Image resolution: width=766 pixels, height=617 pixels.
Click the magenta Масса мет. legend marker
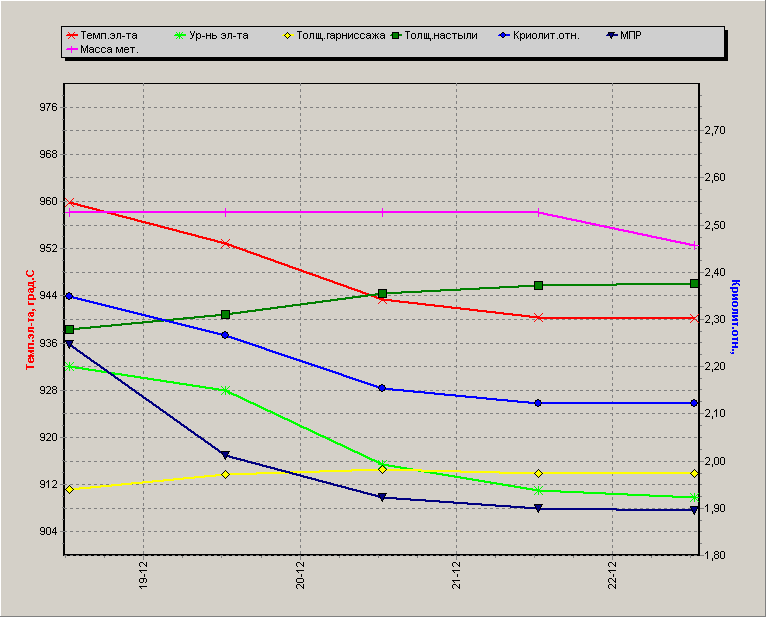coord(72,49)
